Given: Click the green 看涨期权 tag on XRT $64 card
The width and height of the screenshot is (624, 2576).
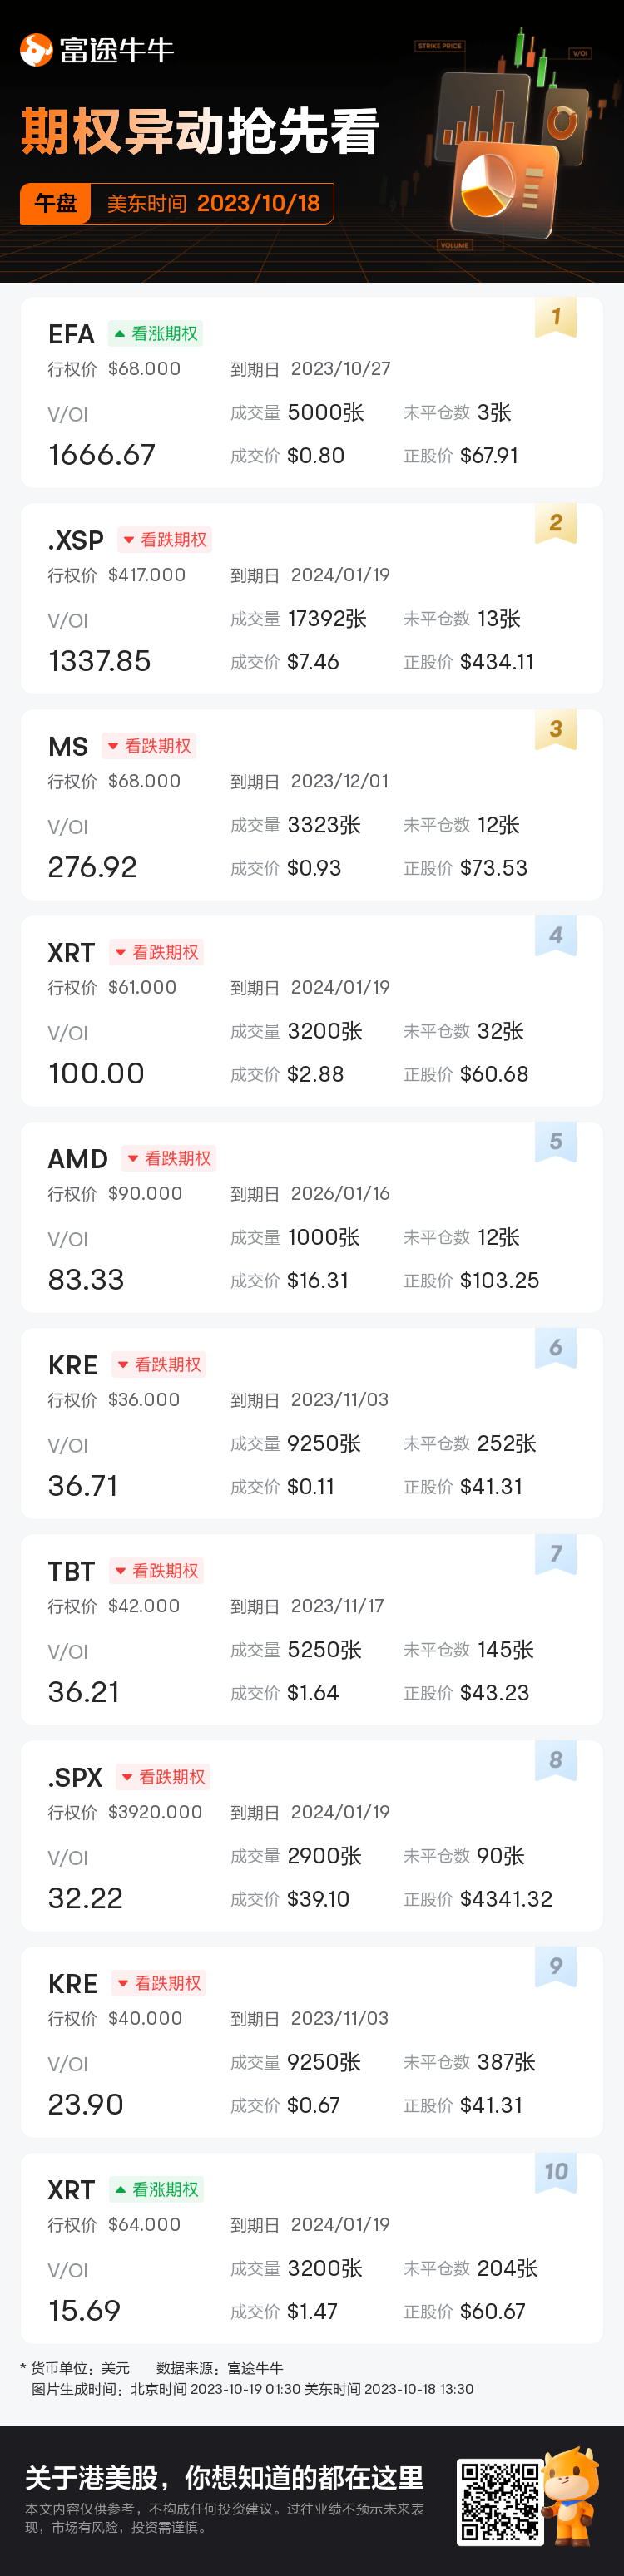Looking at the screenshot, I should (157, 2189).
